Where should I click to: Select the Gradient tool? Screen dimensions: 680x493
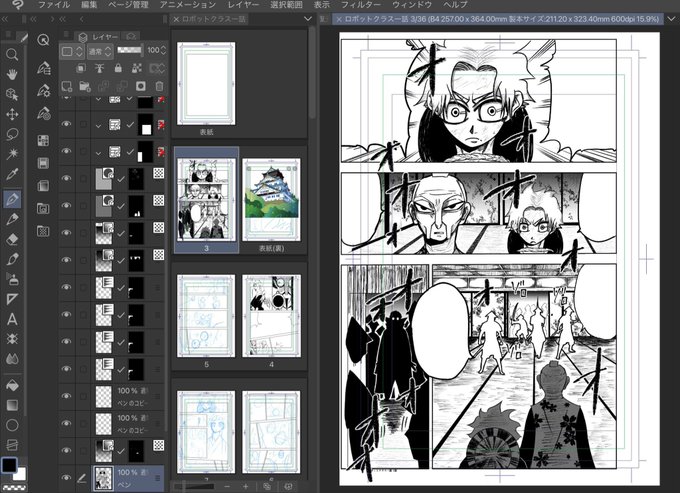(12, 405)
